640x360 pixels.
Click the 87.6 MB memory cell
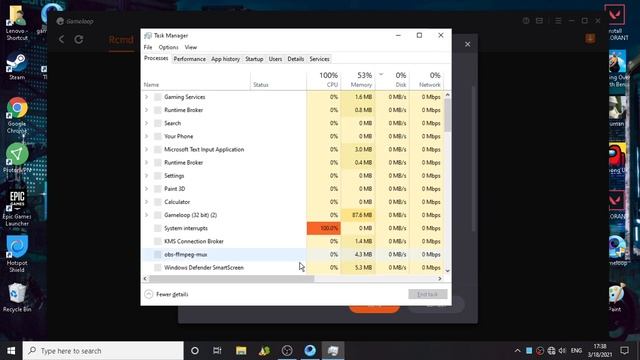point(358,215)
